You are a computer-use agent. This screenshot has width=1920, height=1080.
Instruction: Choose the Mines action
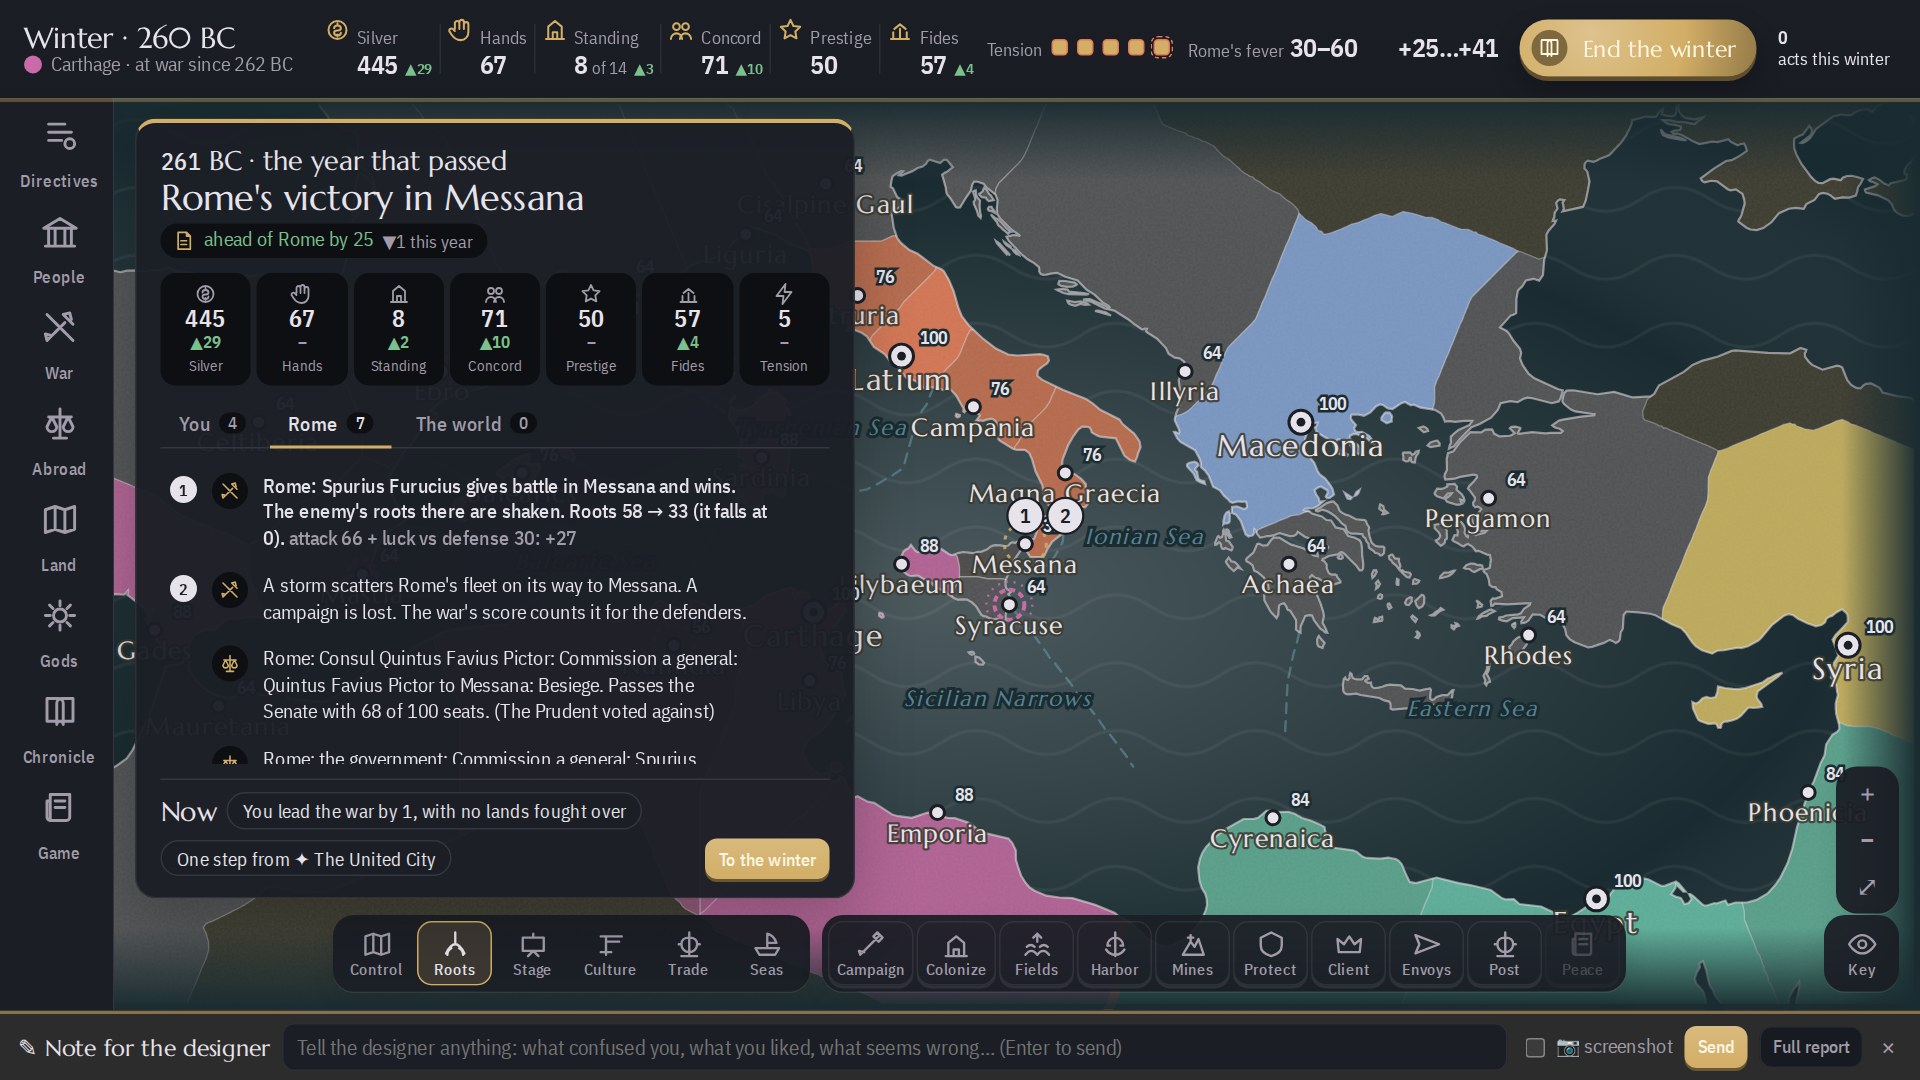pos(1192,953)
